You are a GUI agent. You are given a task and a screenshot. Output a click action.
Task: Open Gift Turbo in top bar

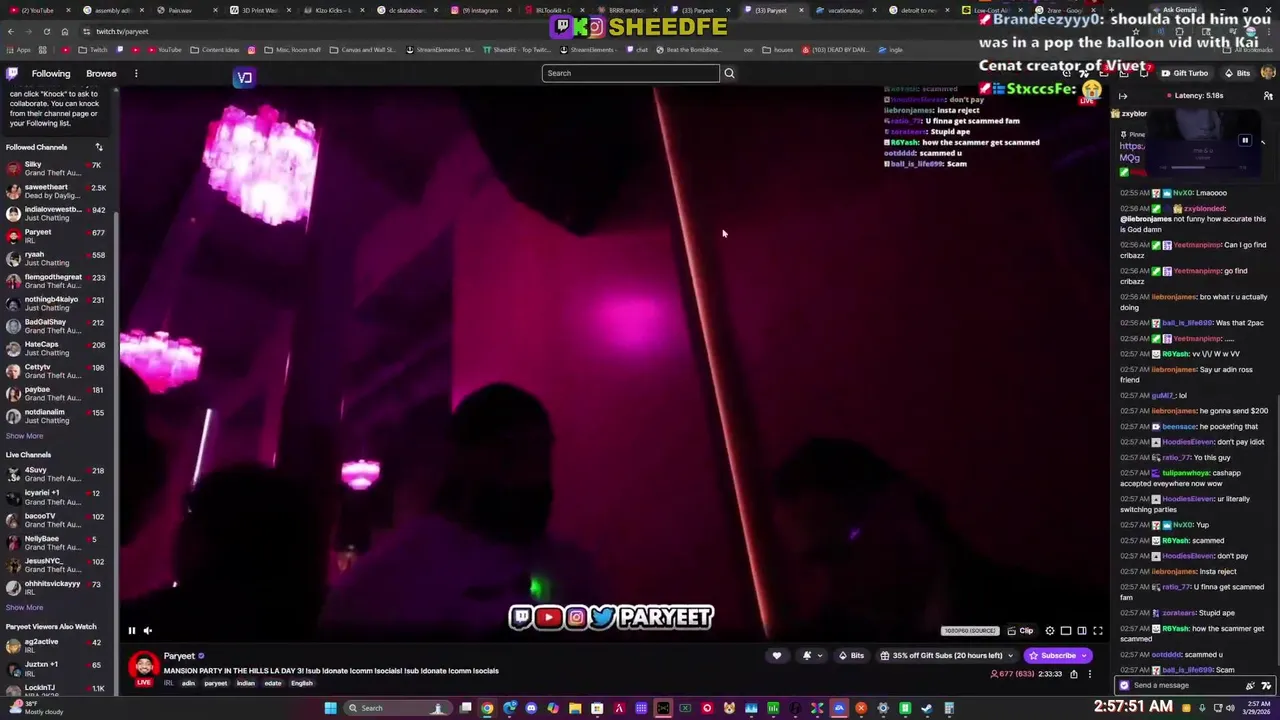(1184, 73)
